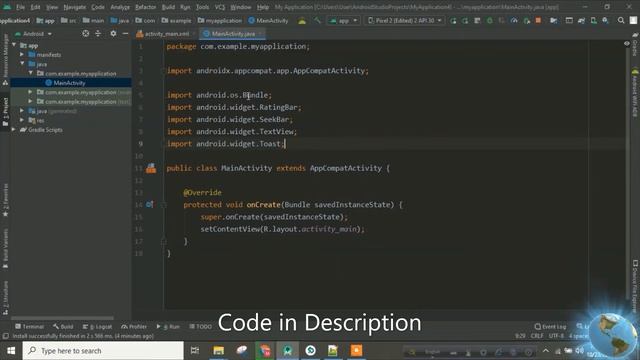Screen dimensions: 640x360
Task: Select the MainActivity.java editor tab
Action: click(232, 34)
